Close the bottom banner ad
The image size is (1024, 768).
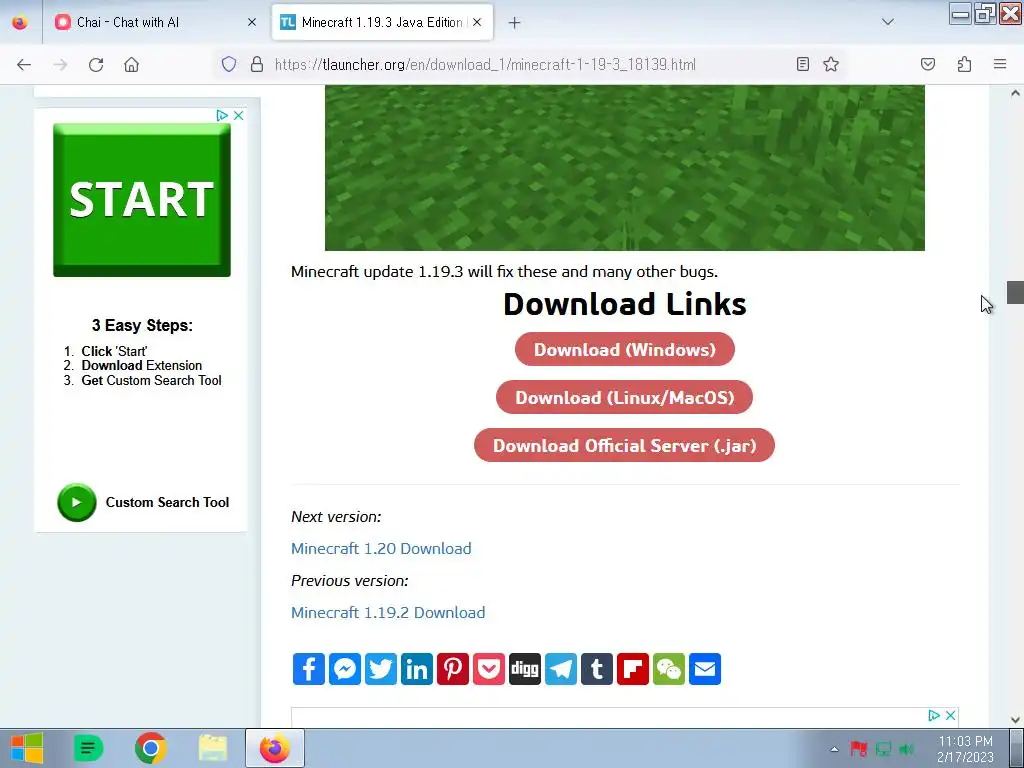(x=951, y=716)
